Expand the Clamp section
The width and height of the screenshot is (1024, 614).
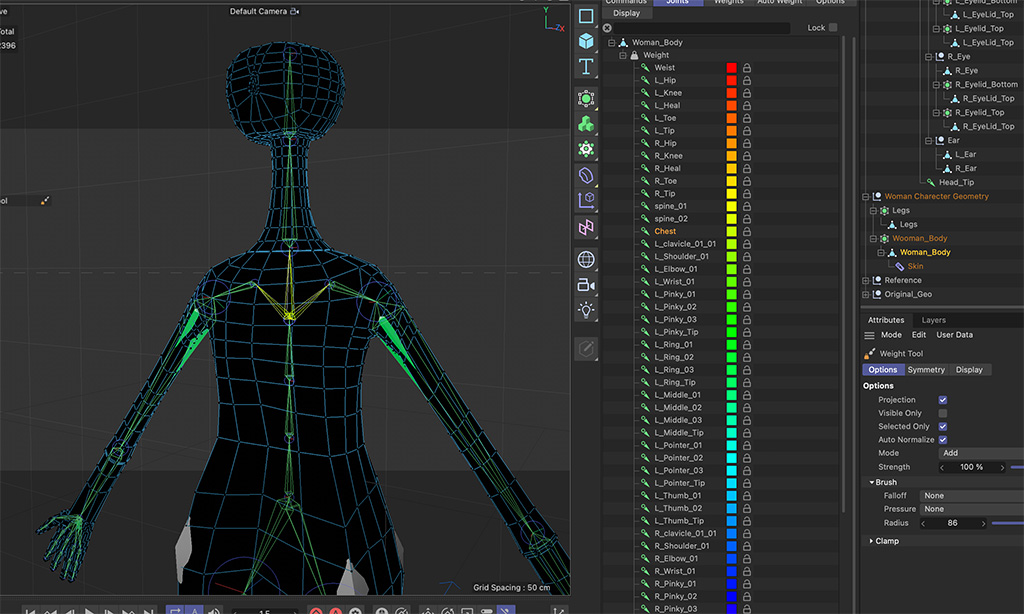click(x=872, y=541)
